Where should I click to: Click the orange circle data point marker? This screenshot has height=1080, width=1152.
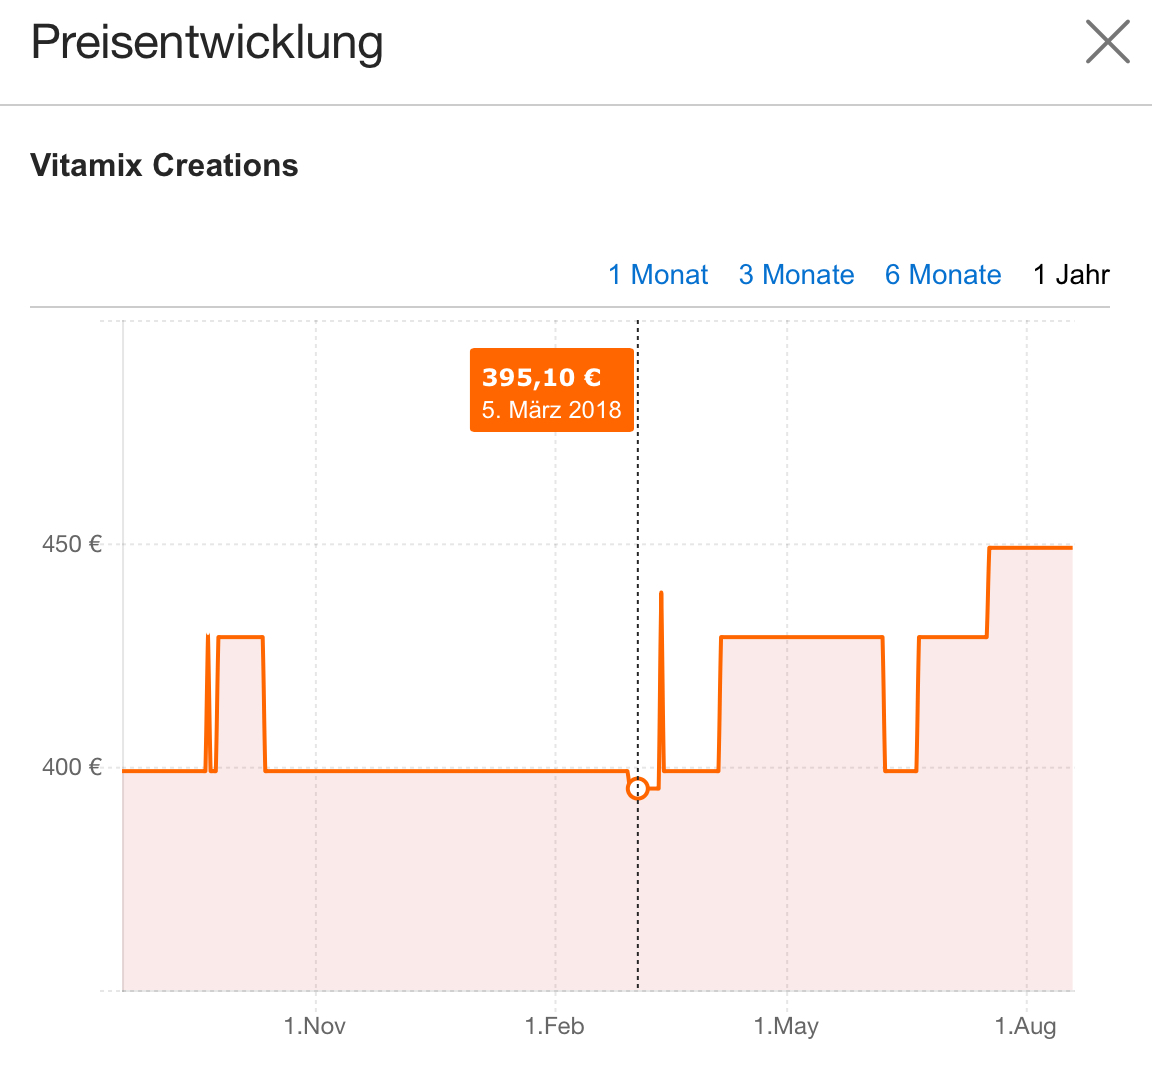pos(637,789)
